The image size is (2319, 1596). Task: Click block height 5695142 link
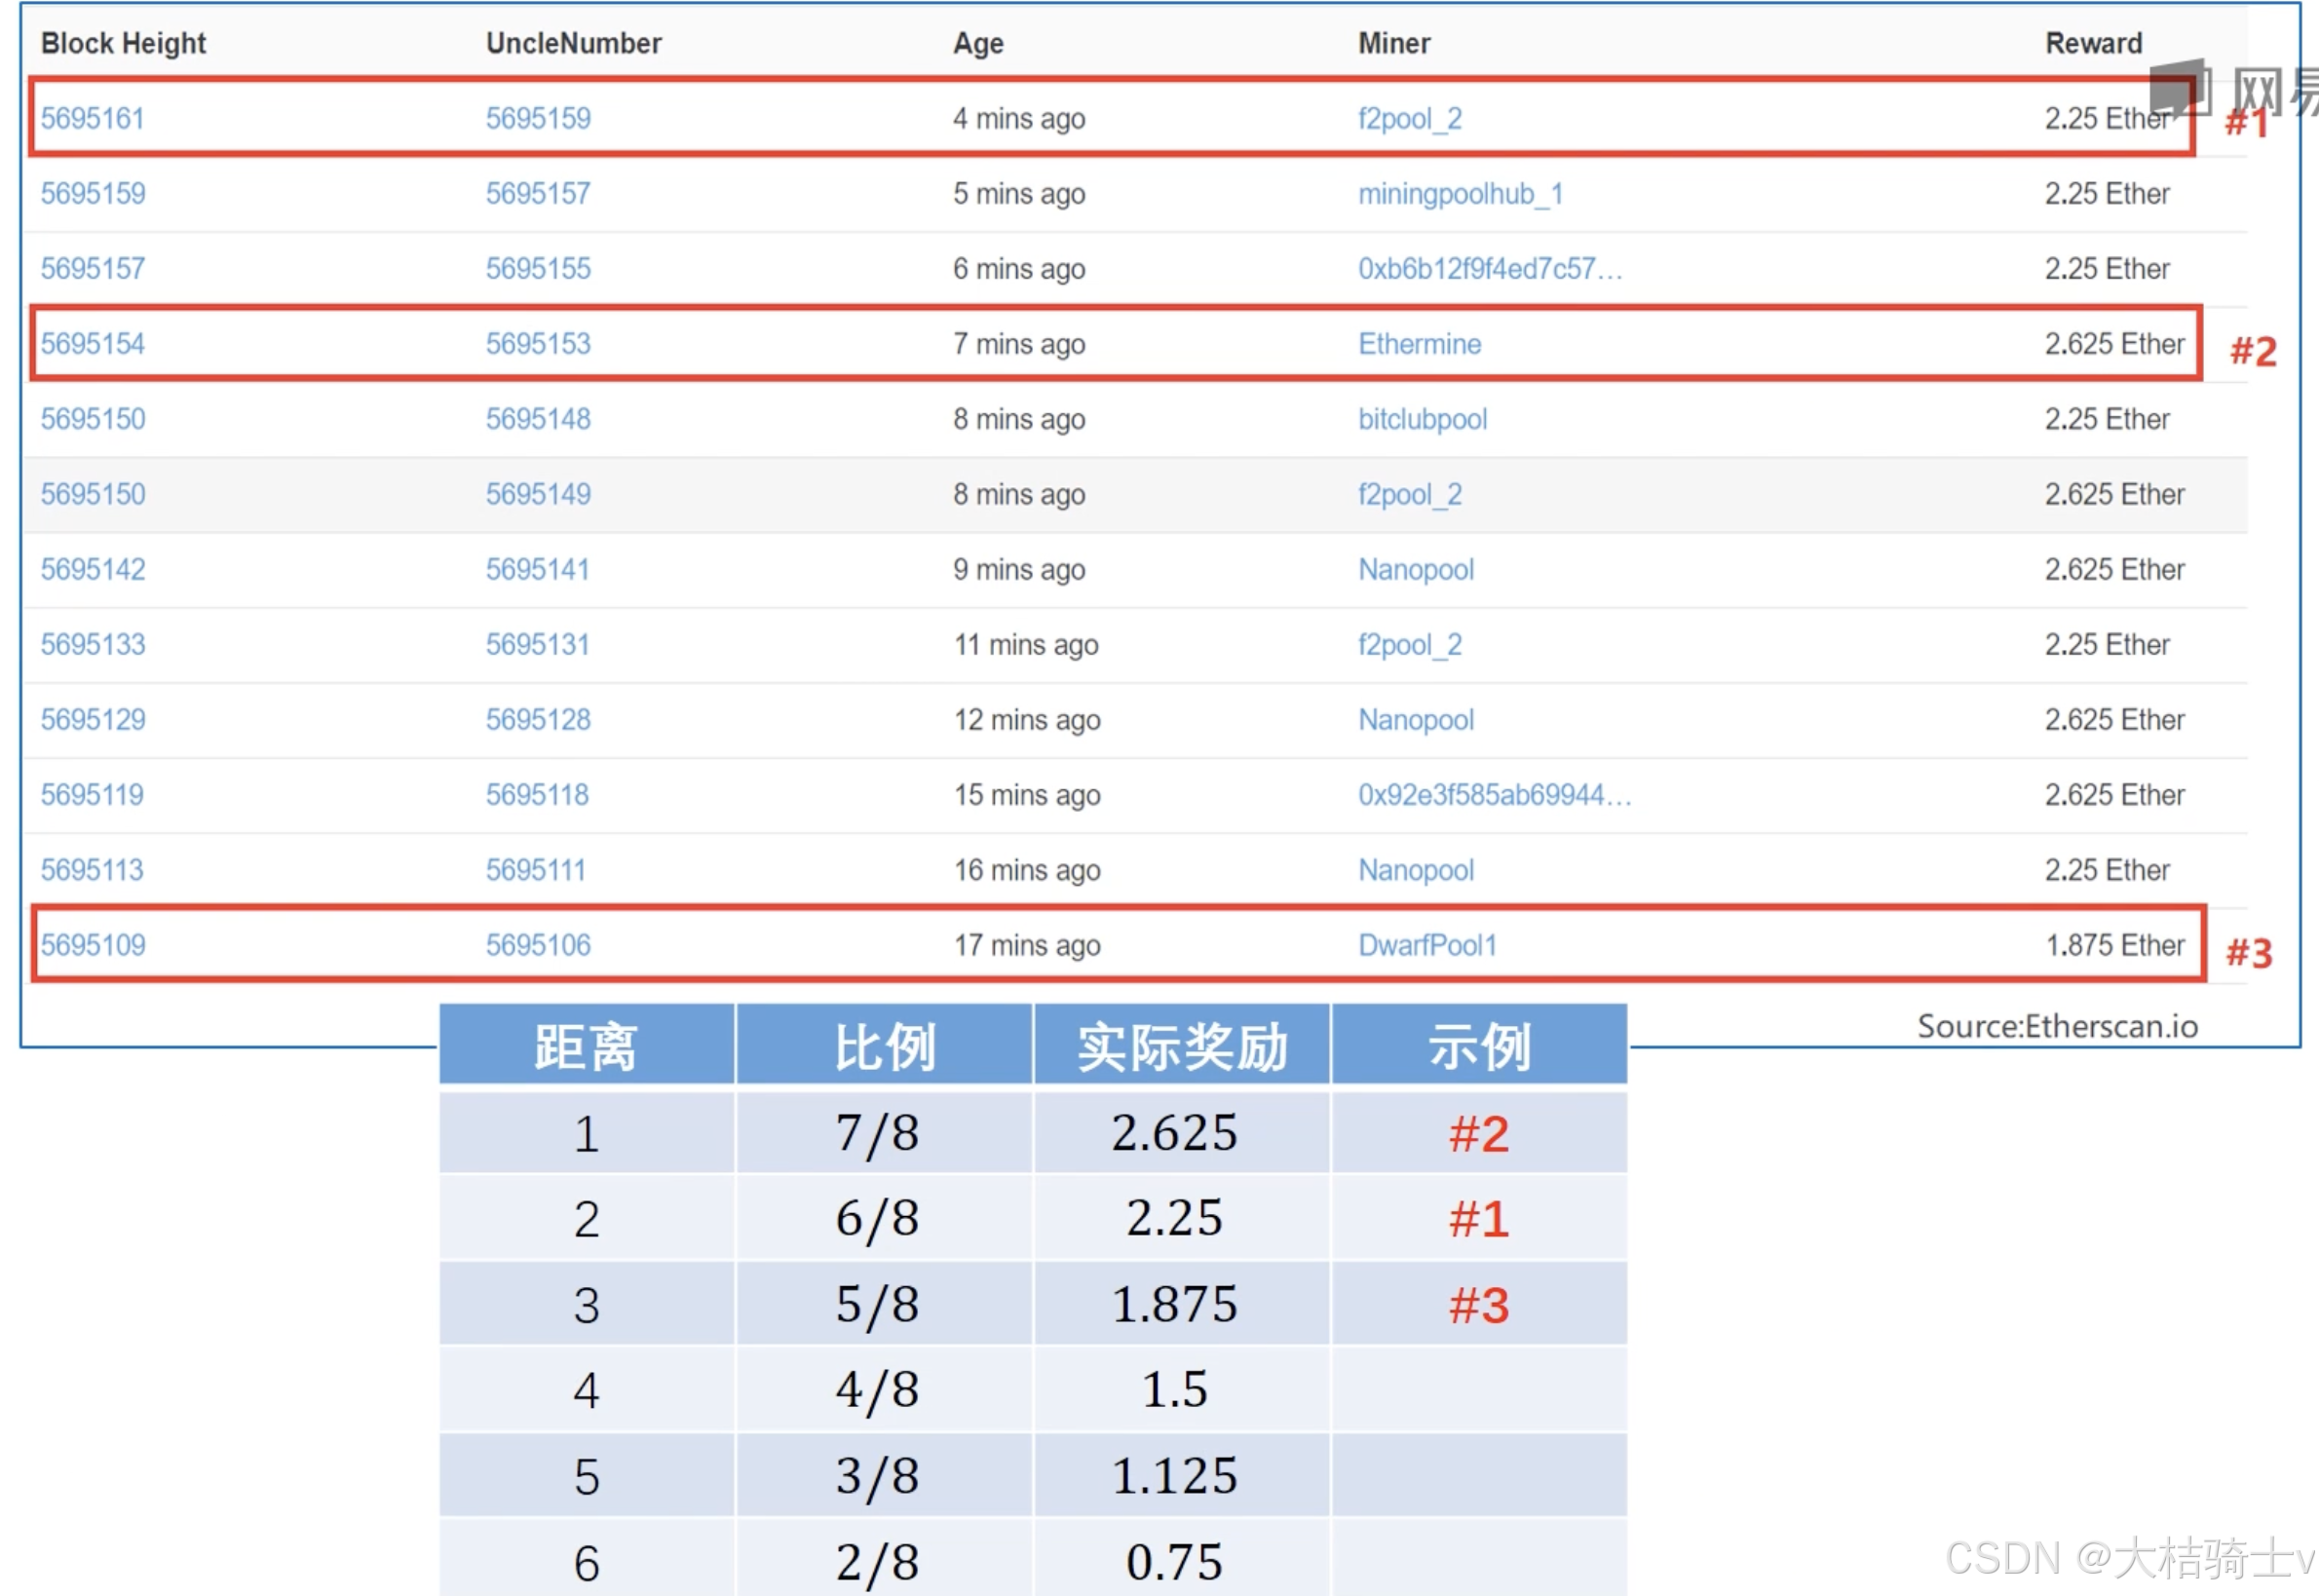point(92,569)
